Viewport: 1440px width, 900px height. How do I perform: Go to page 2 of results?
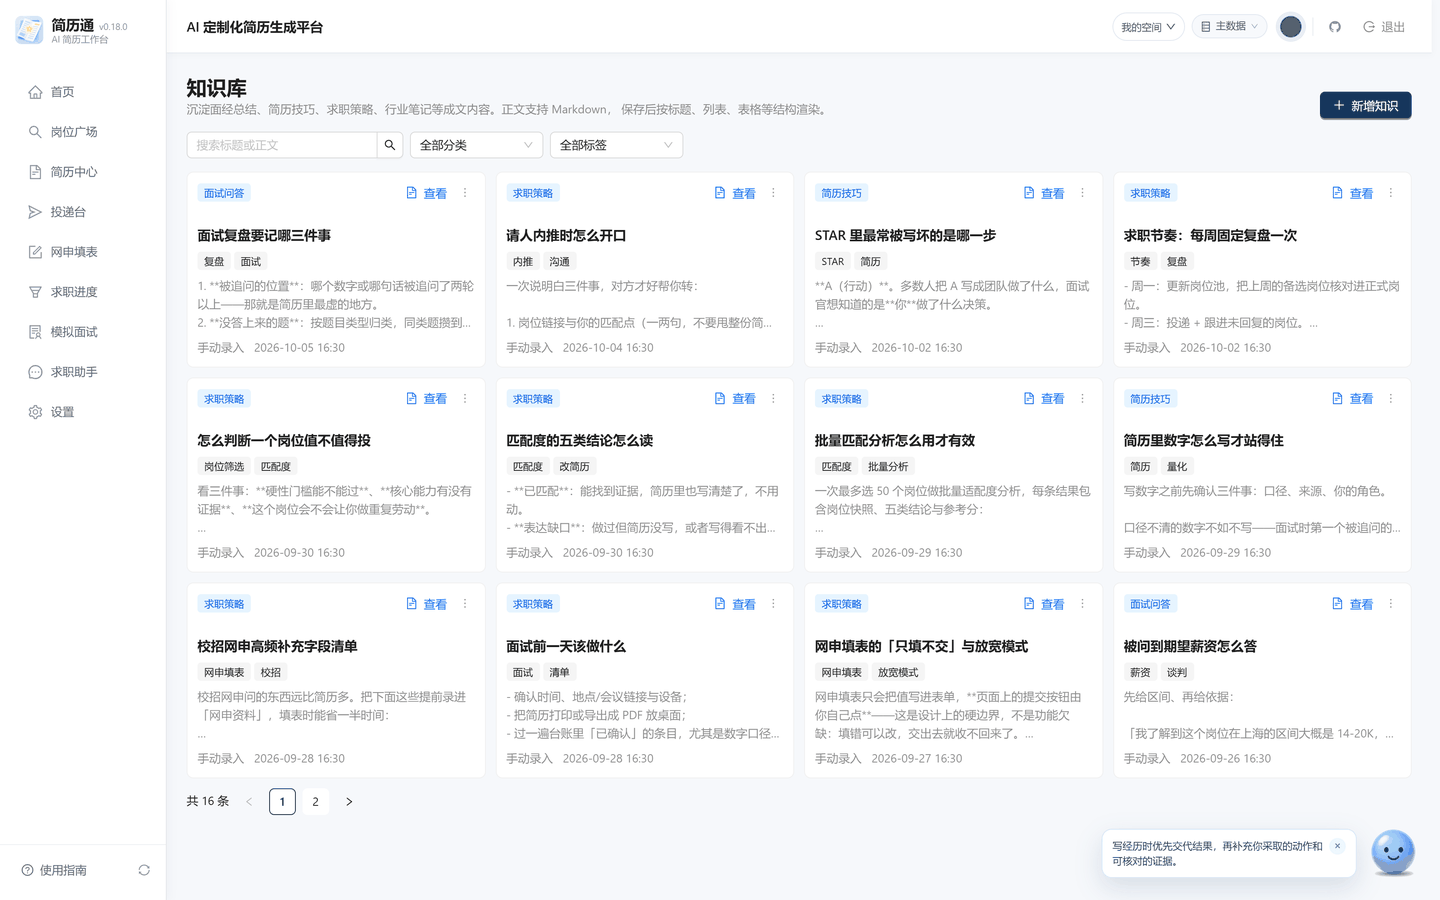point(315,801)
